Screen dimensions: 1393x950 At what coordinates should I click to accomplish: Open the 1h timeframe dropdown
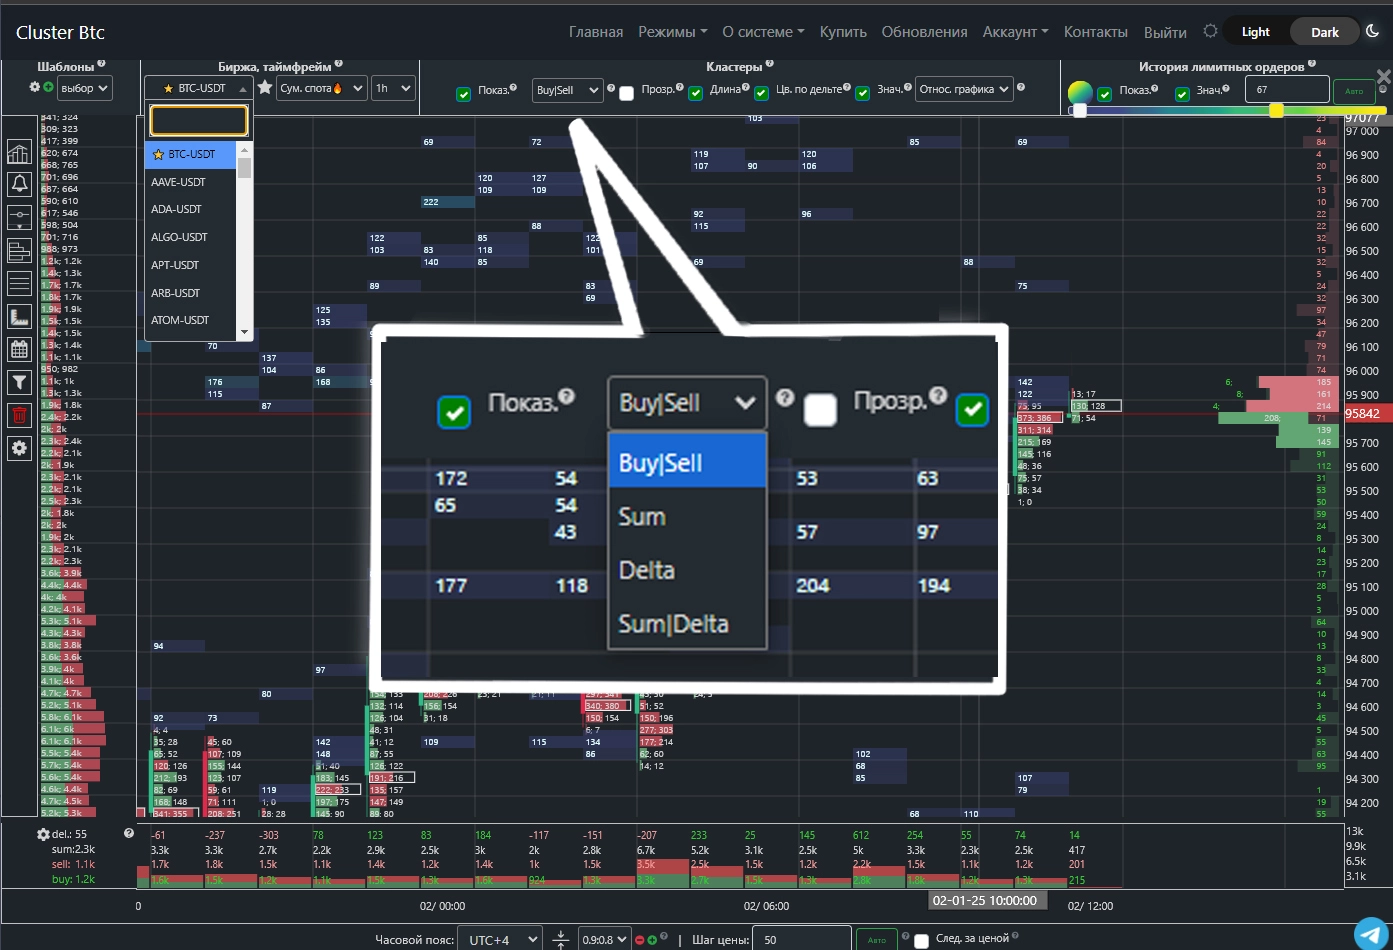pyautogui.click(x=393, y=88)
